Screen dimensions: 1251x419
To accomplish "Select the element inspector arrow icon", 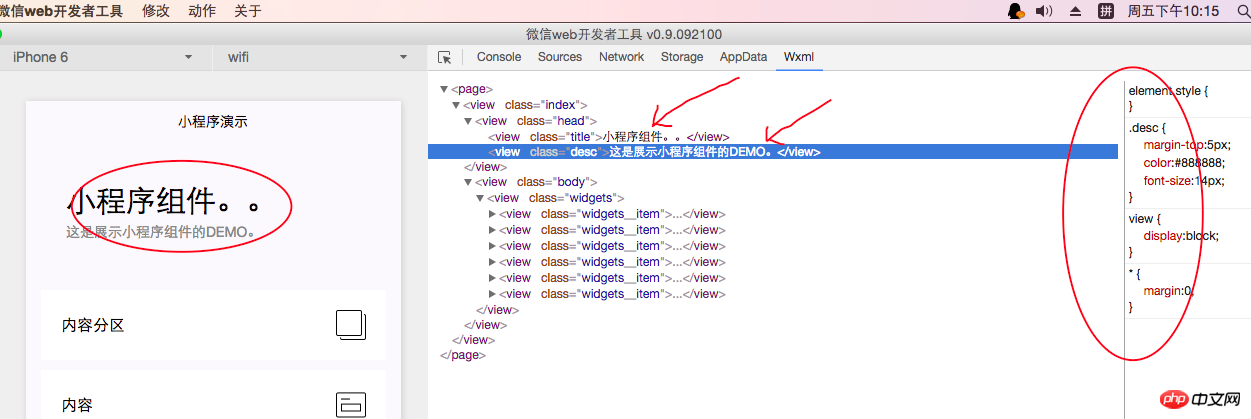I will point(445,57).
